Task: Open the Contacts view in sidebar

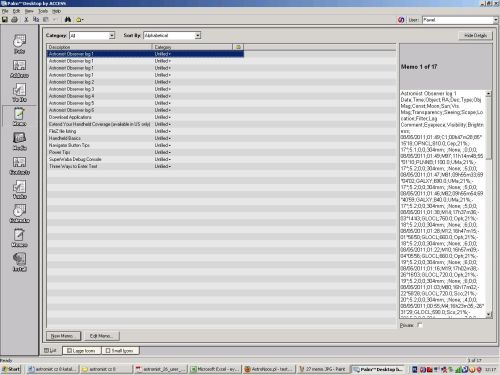Action: [x=19, y=165]
